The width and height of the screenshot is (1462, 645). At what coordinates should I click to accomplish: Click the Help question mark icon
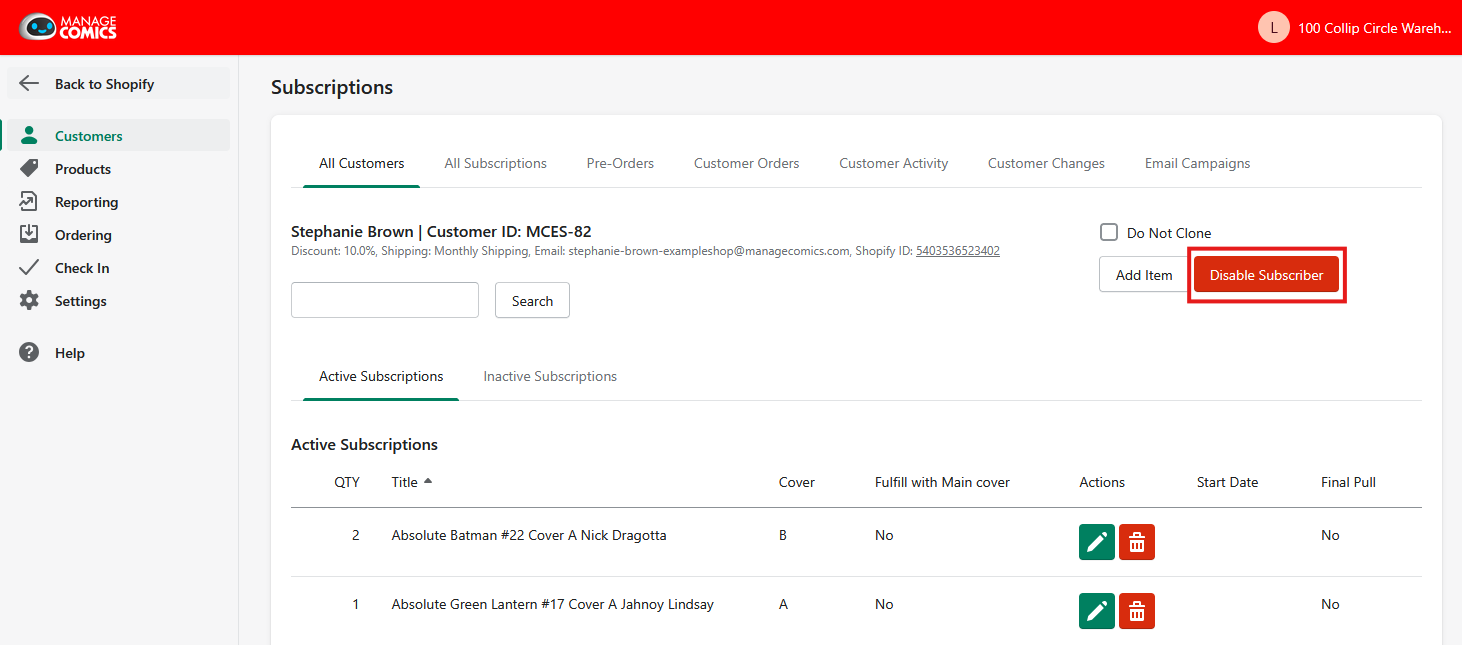(x=29, y=352)
